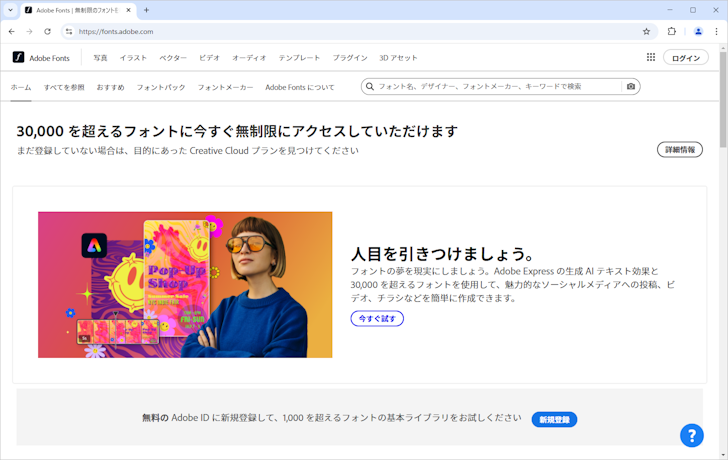728x460 pixels.
Task: Select the フォントメーカー tab
Action: click(x=226, y=87)
